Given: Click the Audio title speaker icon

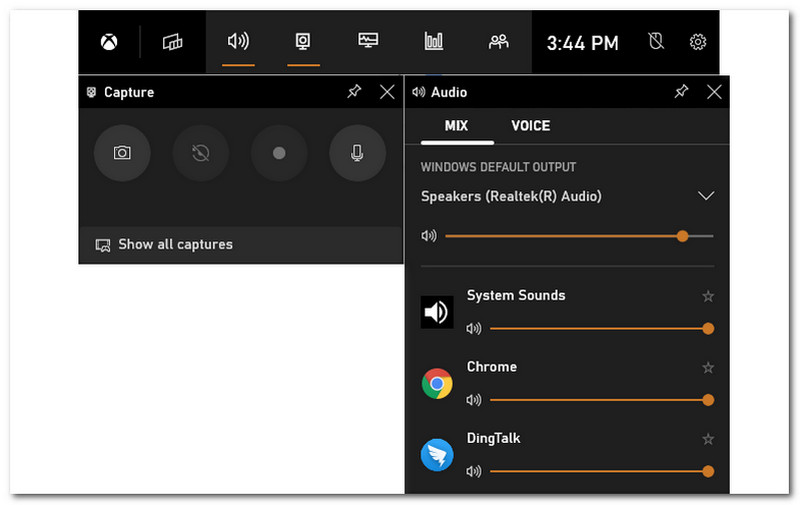Looking at the screenshot, I should click(418, 92).
